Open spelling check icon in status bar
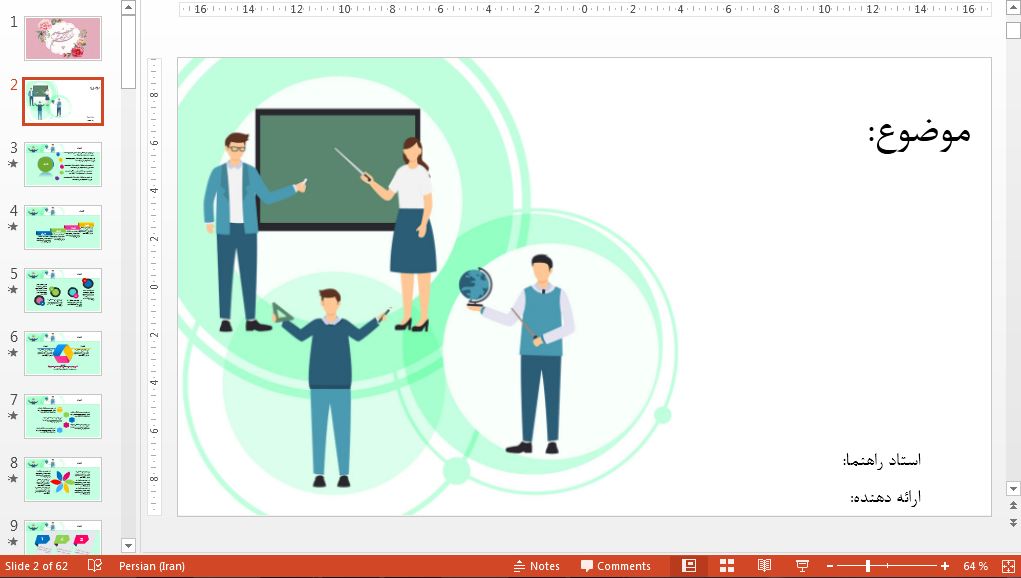The height and width of the screenshot is (578, 1021). [95, 566]
